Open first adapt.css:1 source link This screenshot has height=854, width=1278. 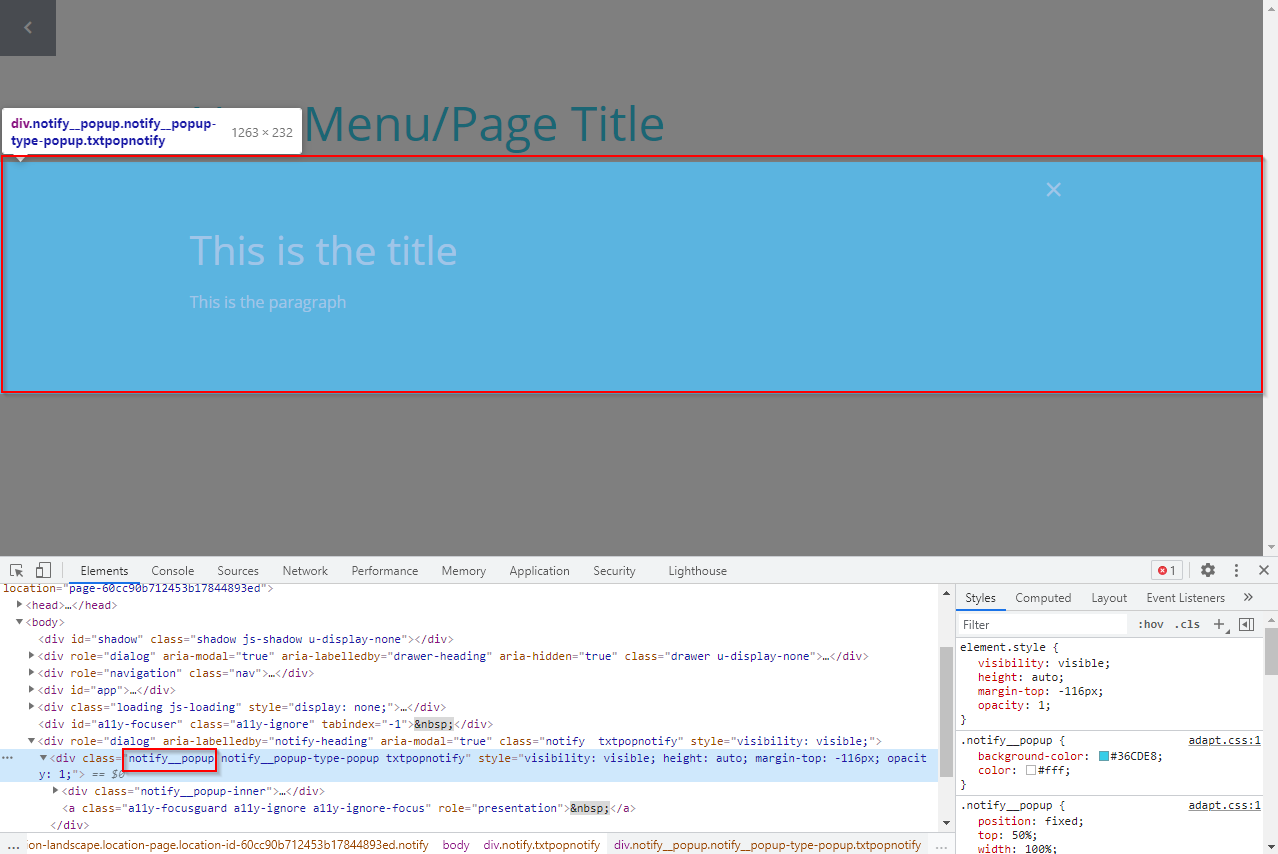[x=1225, y=741]
